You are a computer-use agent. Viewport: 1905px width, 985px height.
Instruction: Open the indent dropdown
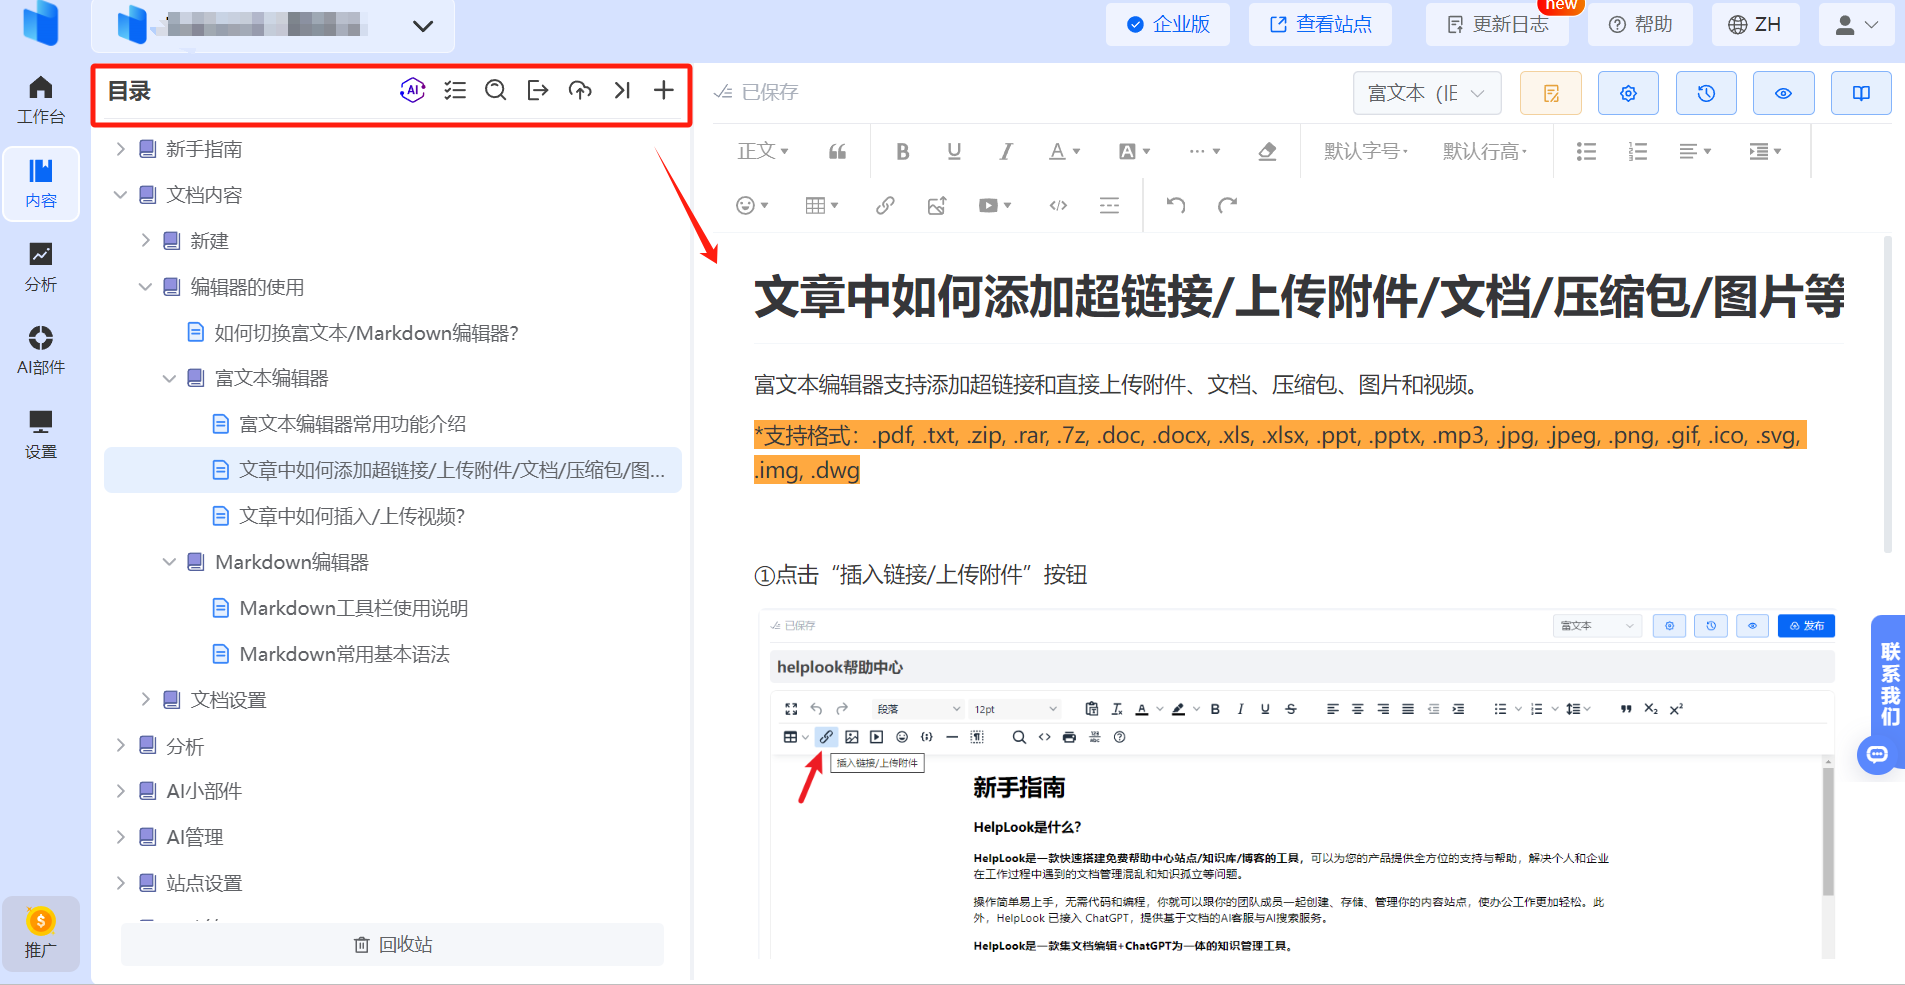pos(1765,152)
